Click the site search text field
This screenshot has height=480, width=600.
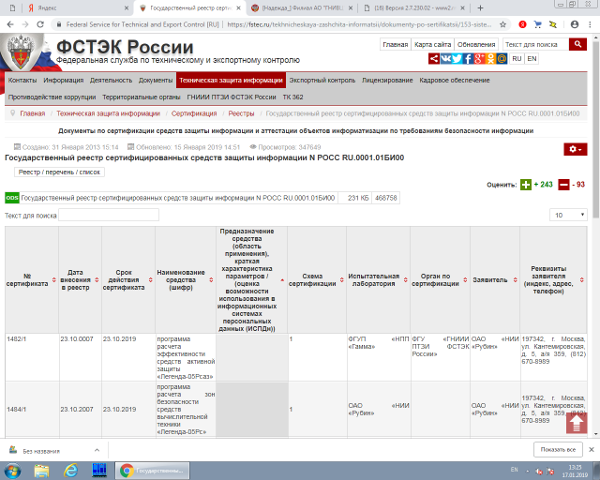pos(535,44)
